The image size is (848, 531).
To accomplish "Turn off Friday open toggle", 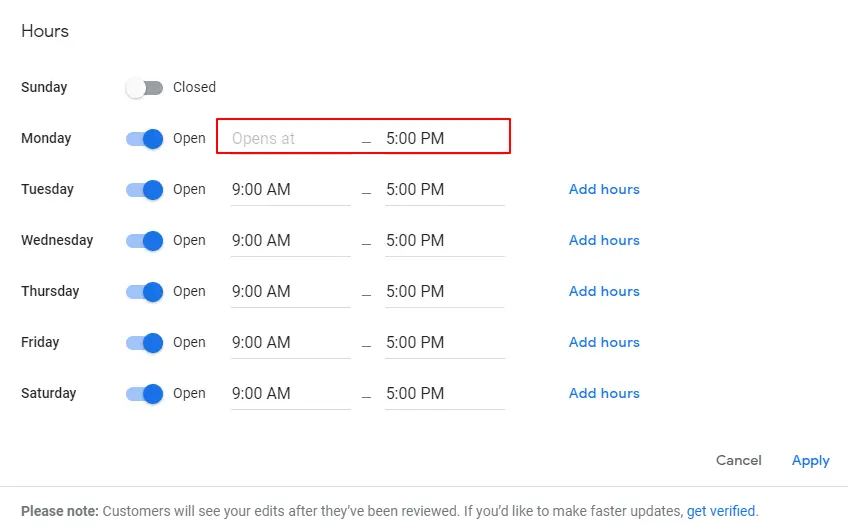I will click(x=144, y=343).
